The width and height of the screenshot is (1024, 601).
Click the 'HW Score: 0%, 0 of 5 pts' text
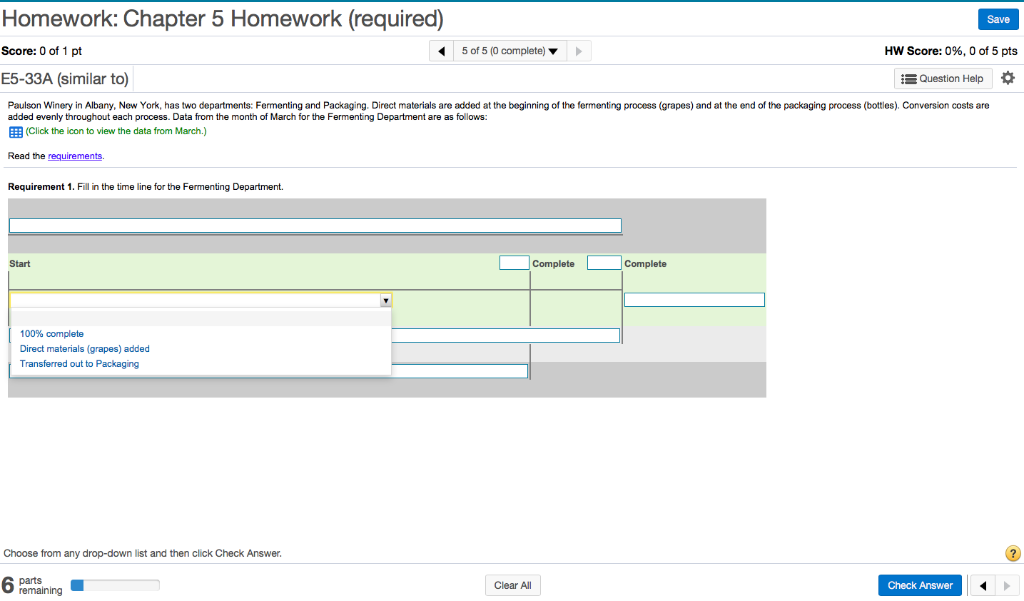click(x=951, y=51)
